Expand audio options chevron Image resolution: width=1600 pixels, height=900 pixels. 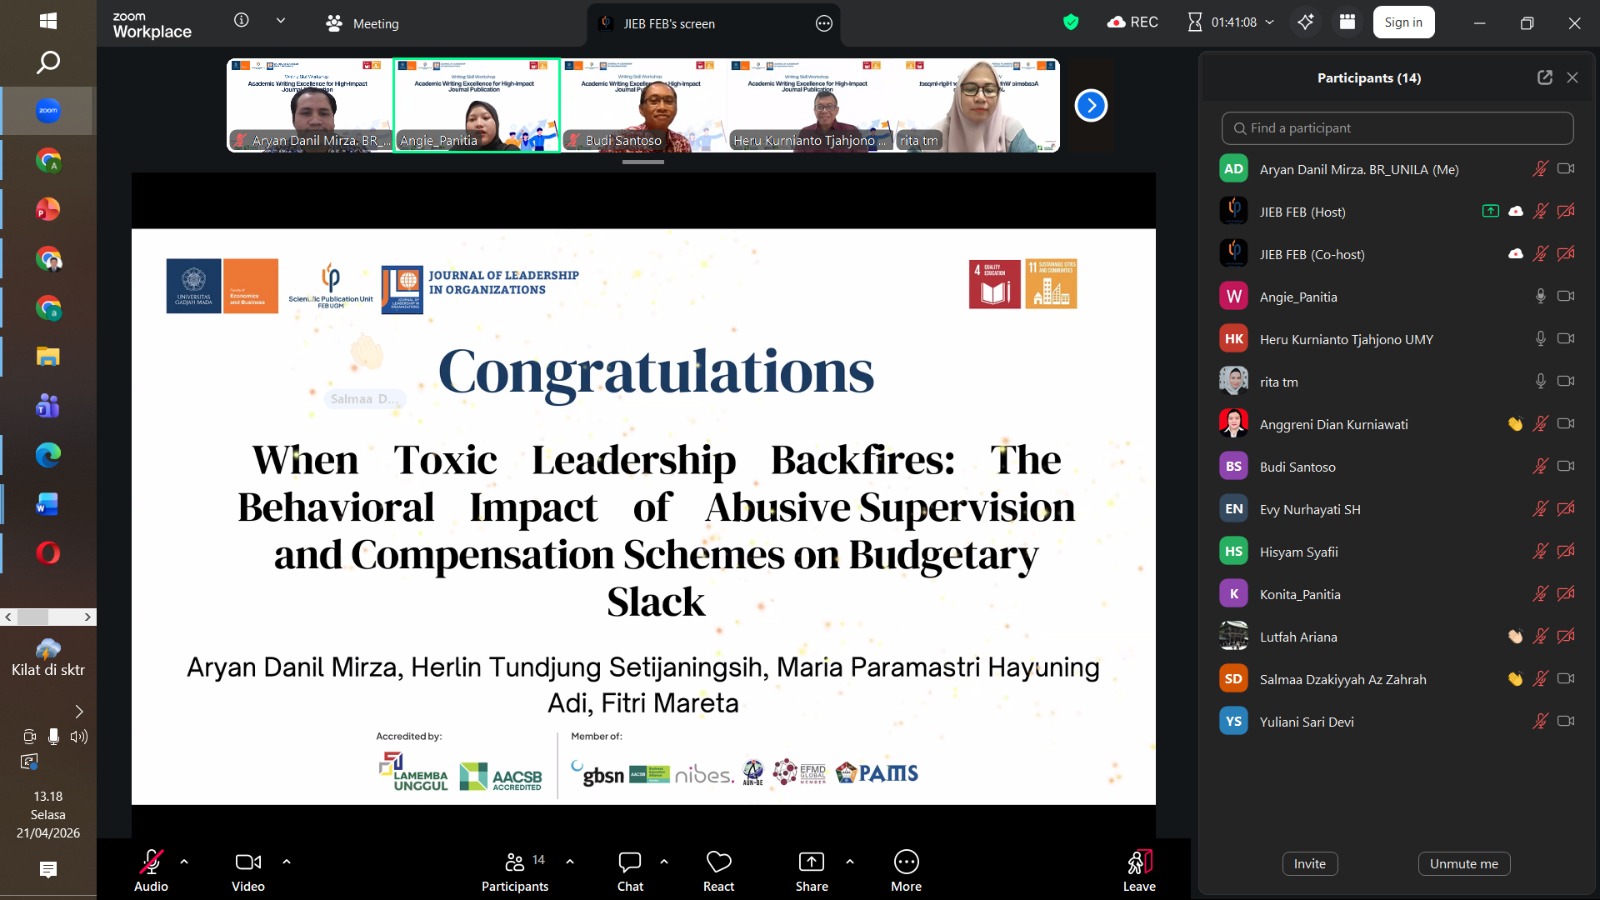click(x=184, y=861)
